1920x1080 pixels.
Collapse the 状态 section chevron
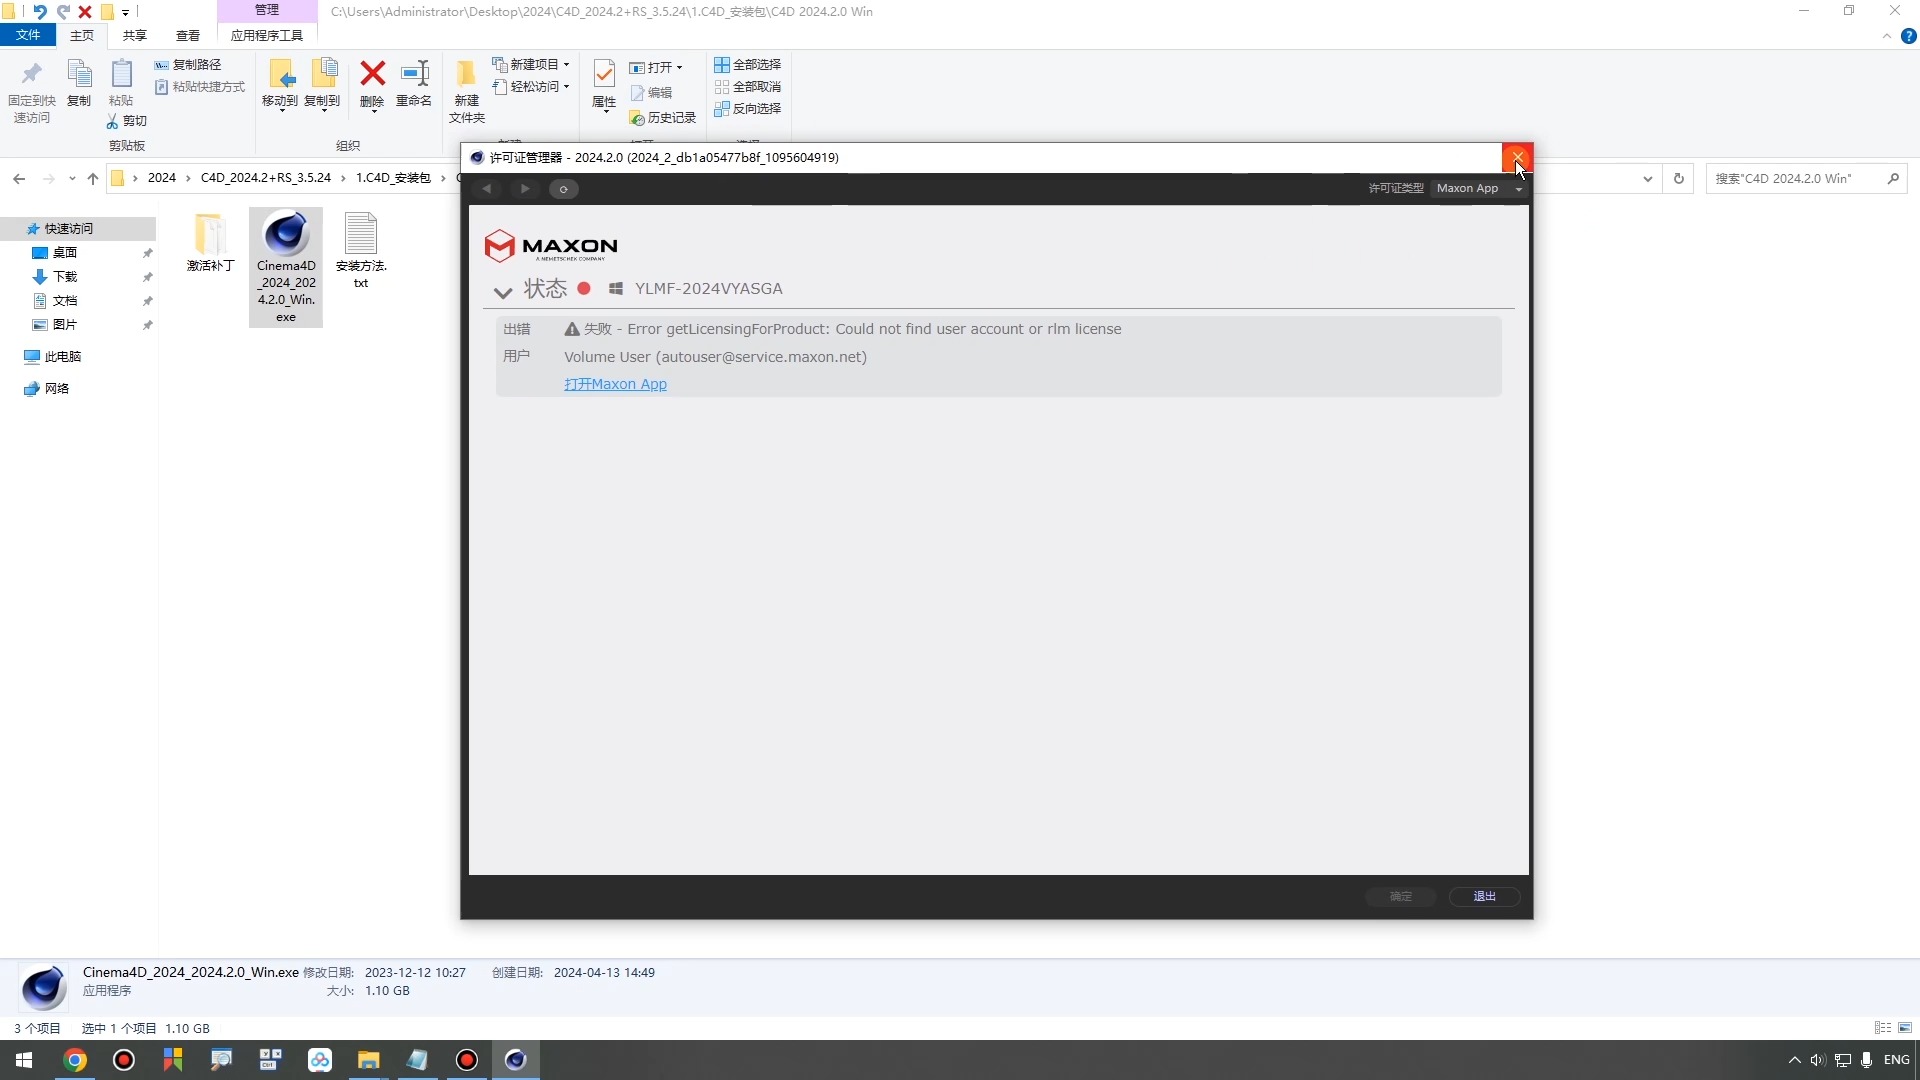coord(503,292)
